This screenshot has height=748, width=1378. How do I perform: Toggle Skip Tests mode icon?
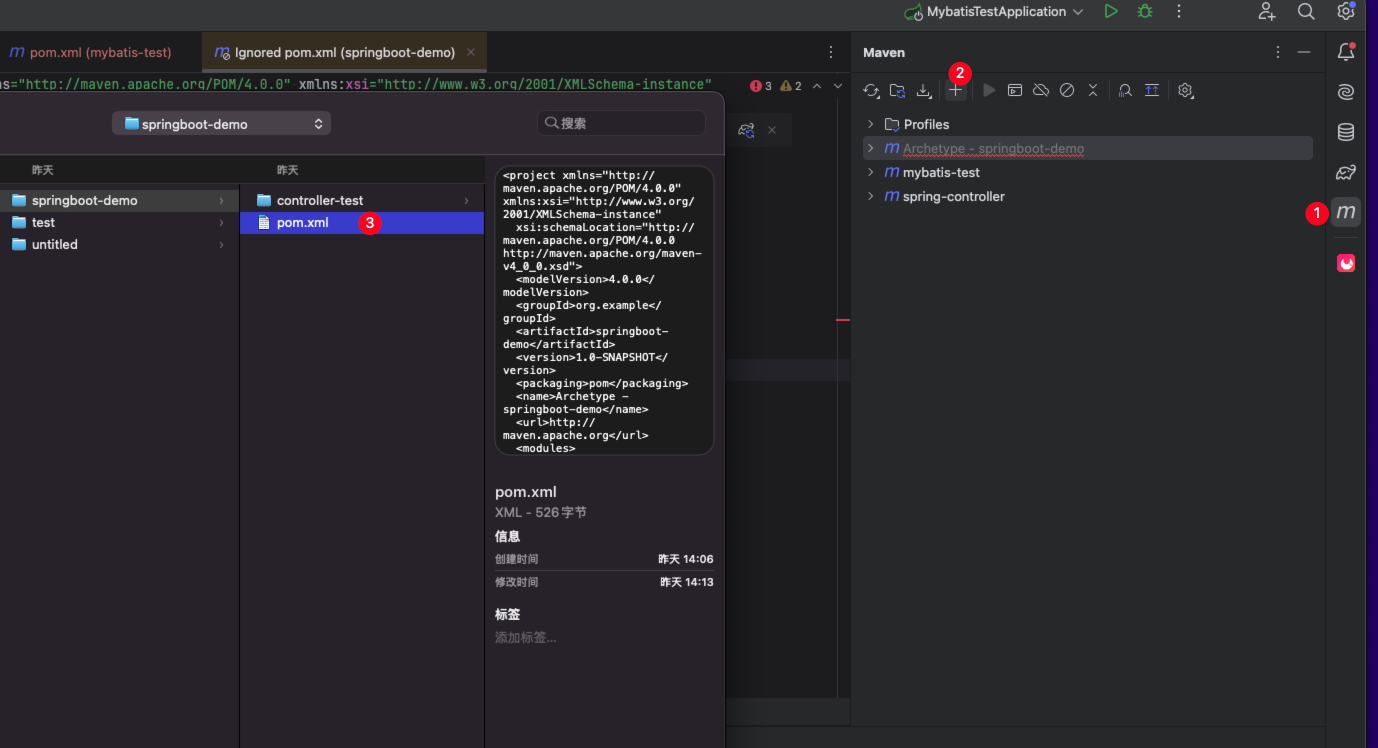pos(1067,90)
